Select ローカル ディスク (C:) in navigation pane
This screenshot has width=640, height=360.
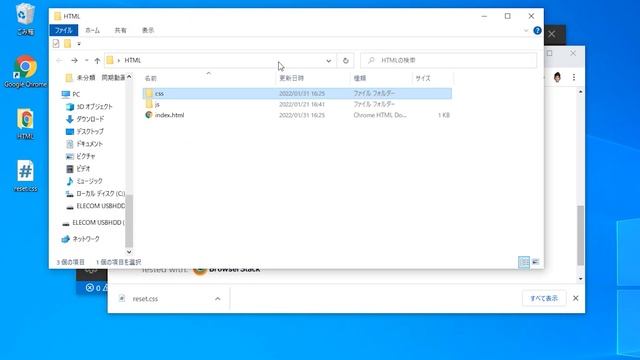coord(95,193)
